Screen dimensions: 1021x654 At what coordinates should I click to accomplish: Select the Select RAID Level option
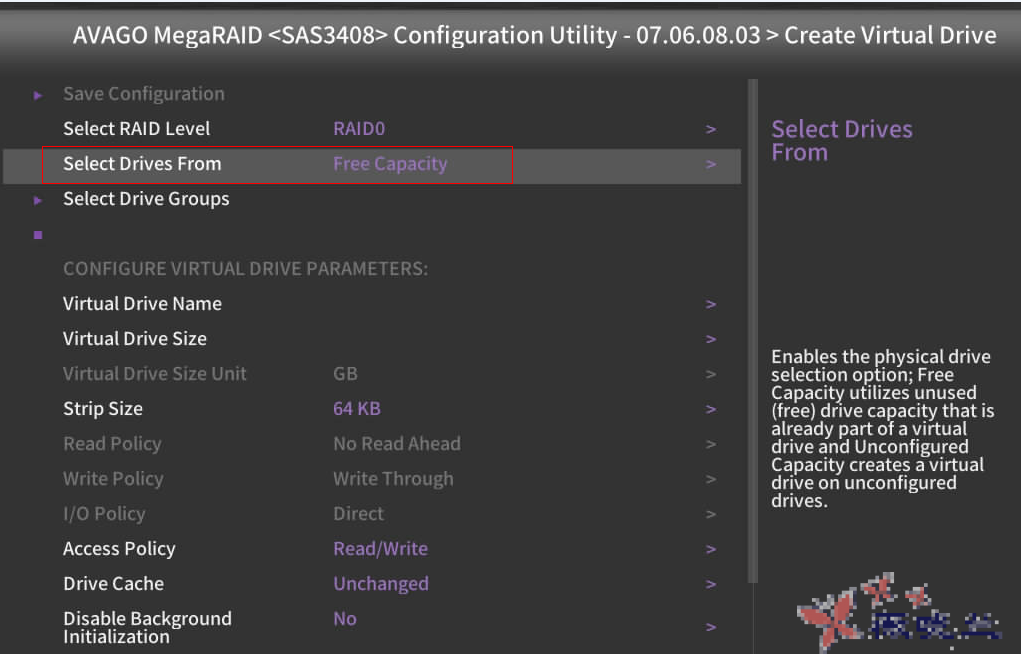(x=137, y=128)
